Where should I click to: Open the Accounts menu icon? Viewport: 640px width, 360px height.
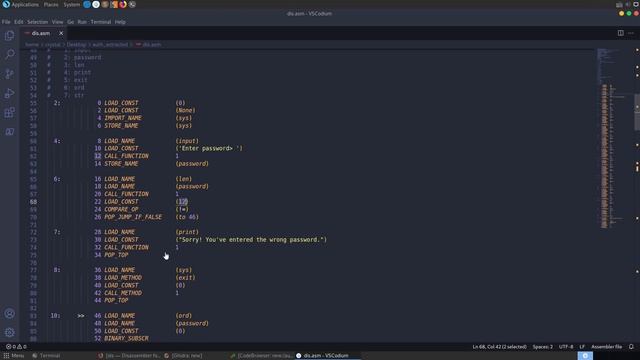tap(9, 313)
